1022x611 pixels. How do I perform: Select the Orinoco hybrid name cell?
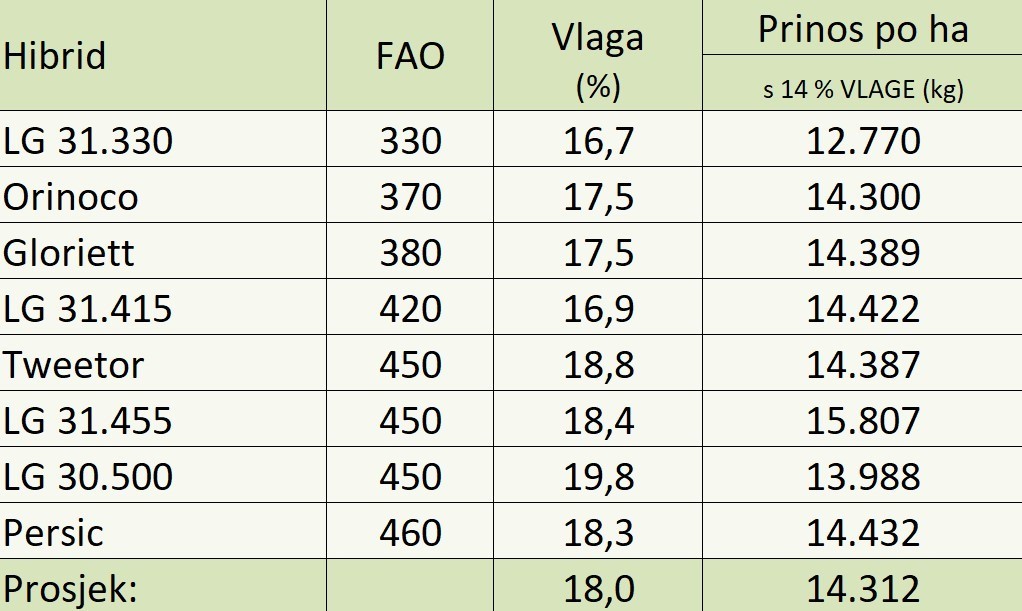(x=71, y=197)
